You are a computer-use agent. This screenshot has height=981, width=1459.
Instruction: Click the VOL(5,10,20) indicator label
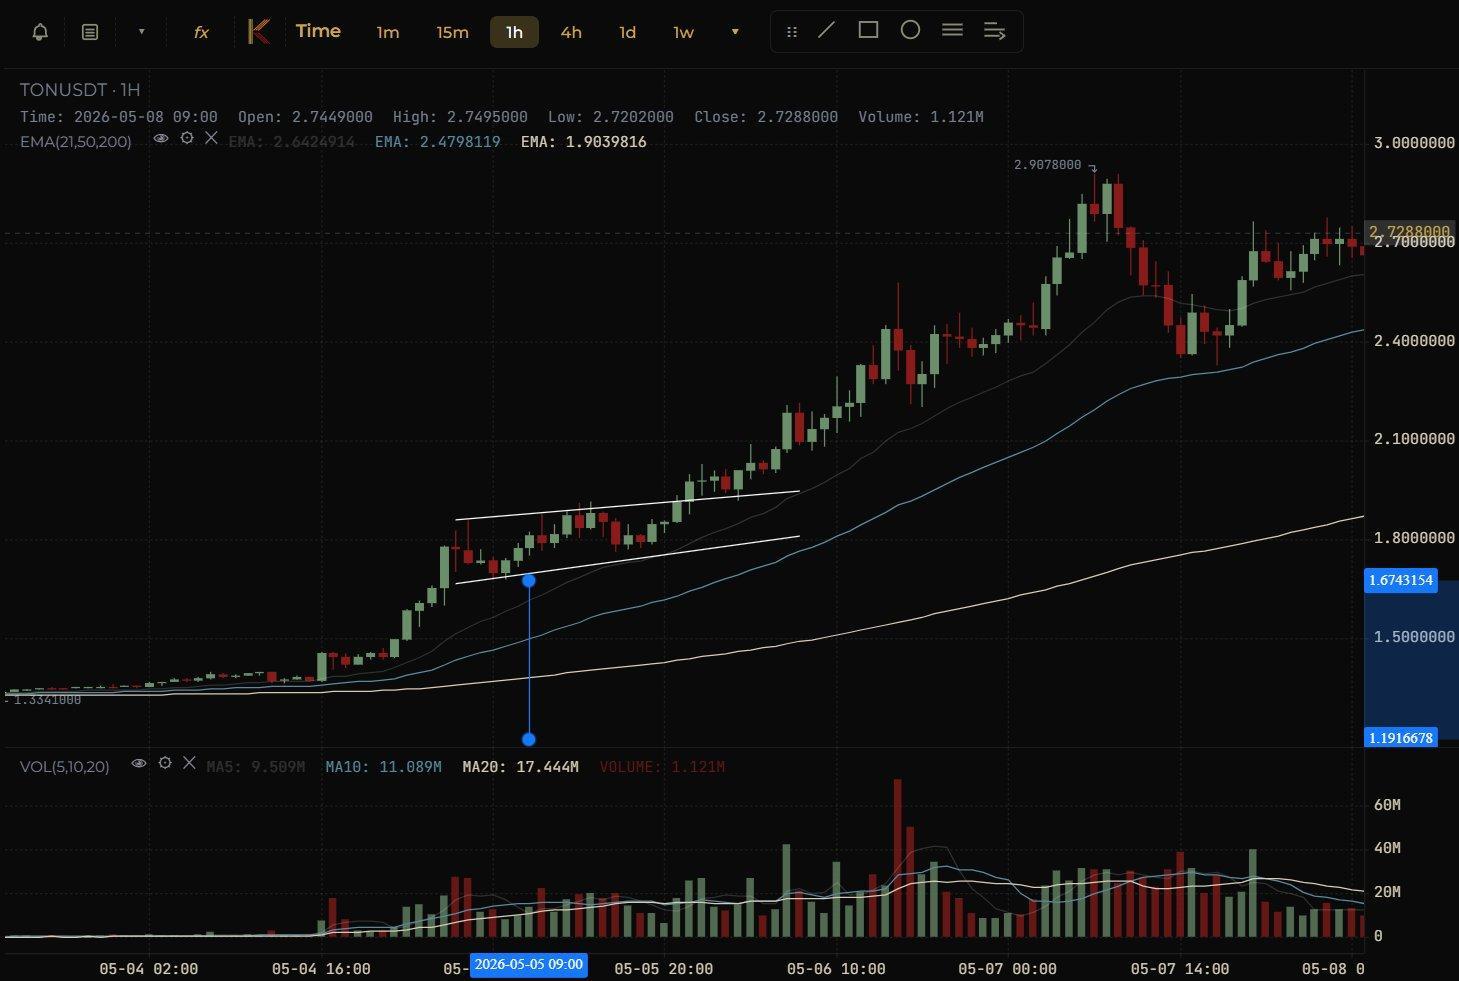point(65,767)
